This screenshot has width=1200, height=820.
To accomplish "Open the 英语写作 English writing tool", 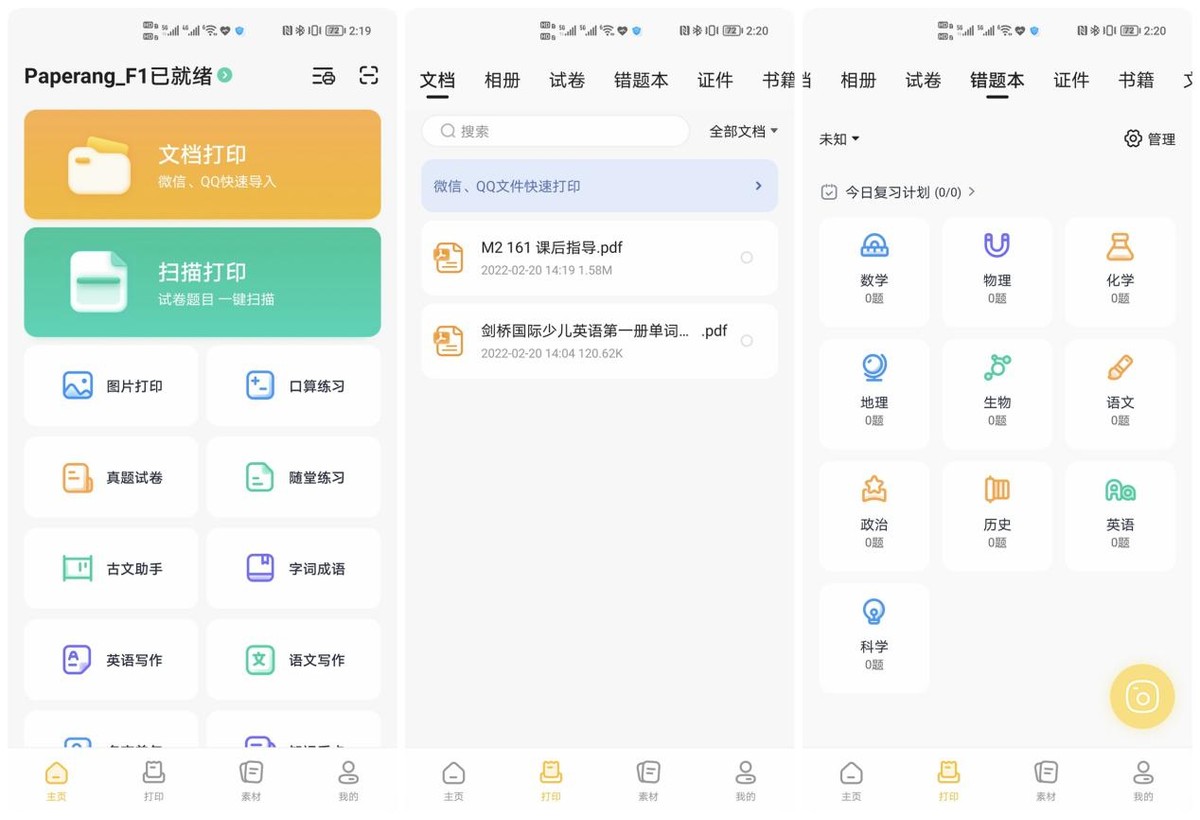I will tap(110, 658).
